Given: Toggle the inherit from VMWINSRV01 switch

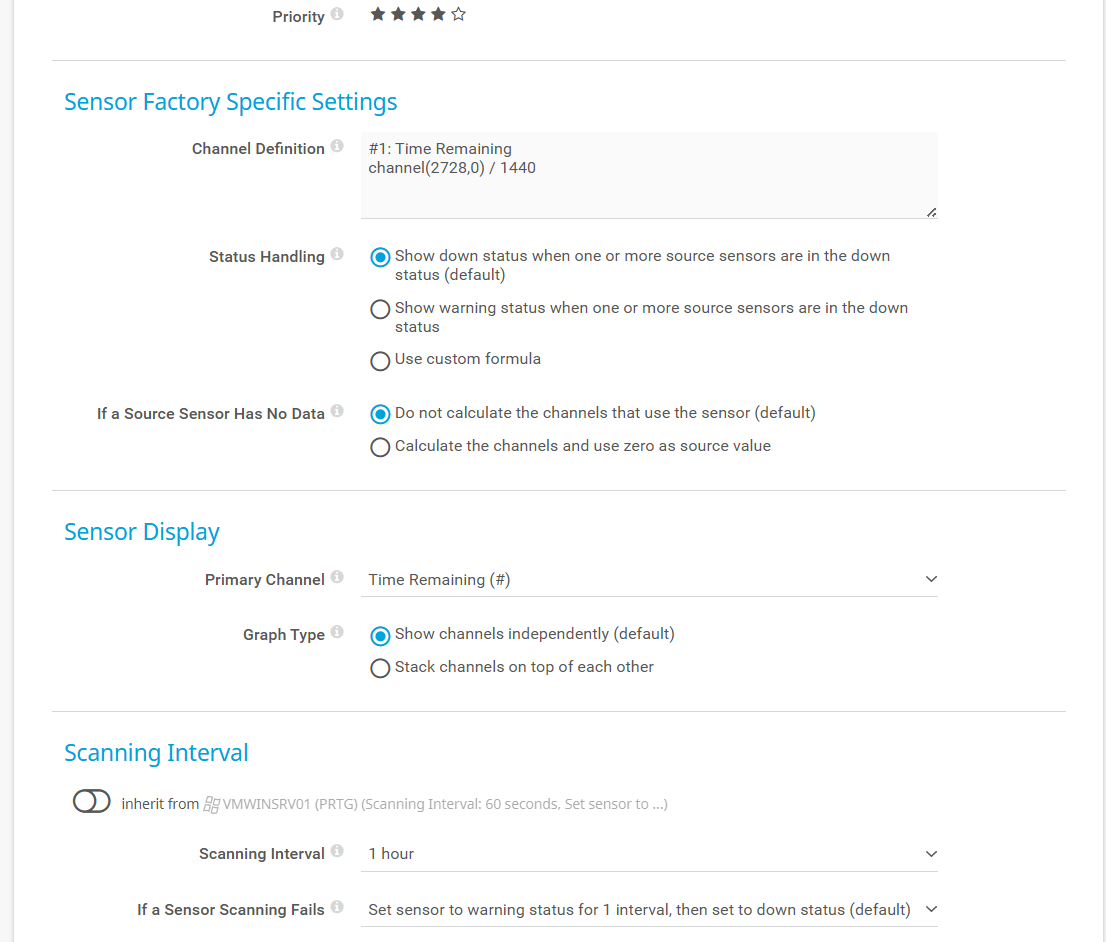Looking at the screenshot, I should (91, 802).
